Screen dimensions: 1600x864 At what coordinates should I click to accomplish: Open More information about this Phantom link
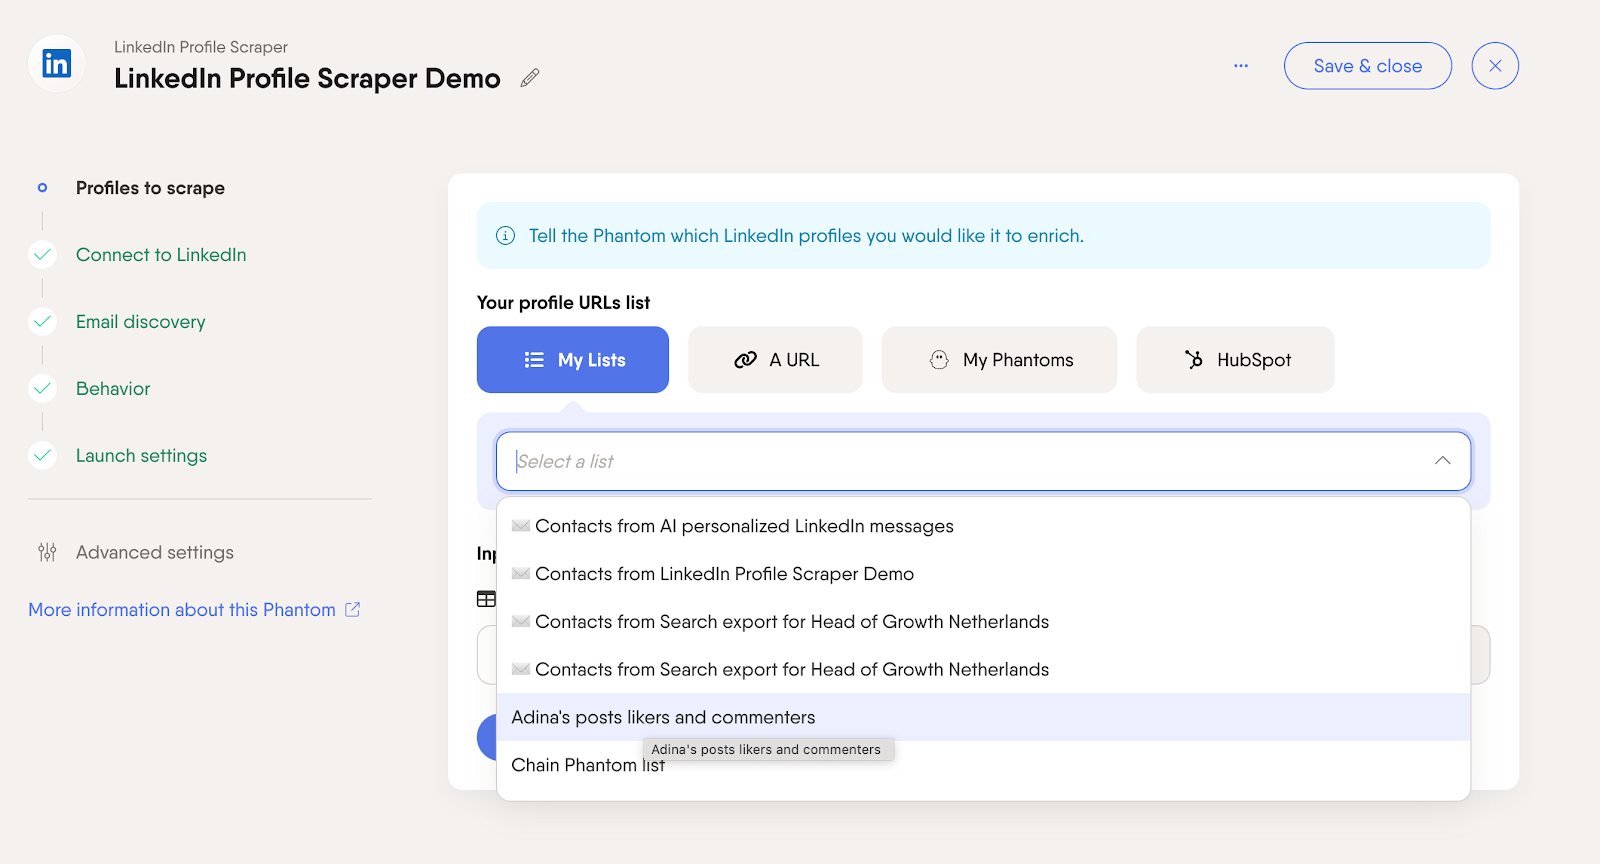[x=182, y=610]
